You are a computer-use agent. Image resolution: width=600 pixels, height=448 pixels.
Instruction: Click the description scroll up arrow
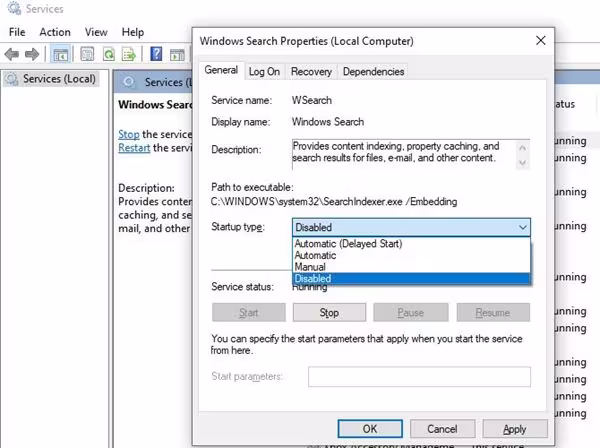(x=522, y=148)
